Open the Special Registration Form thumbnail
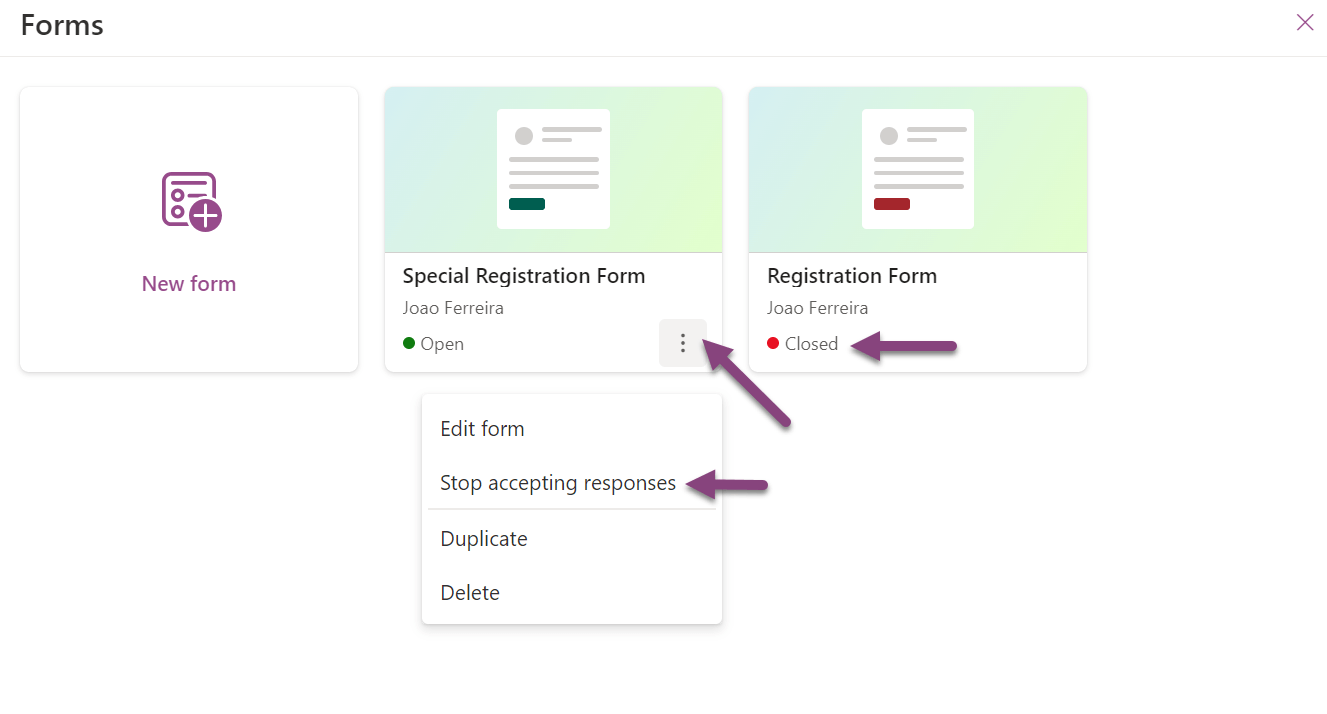 click(x=553, y=169)
